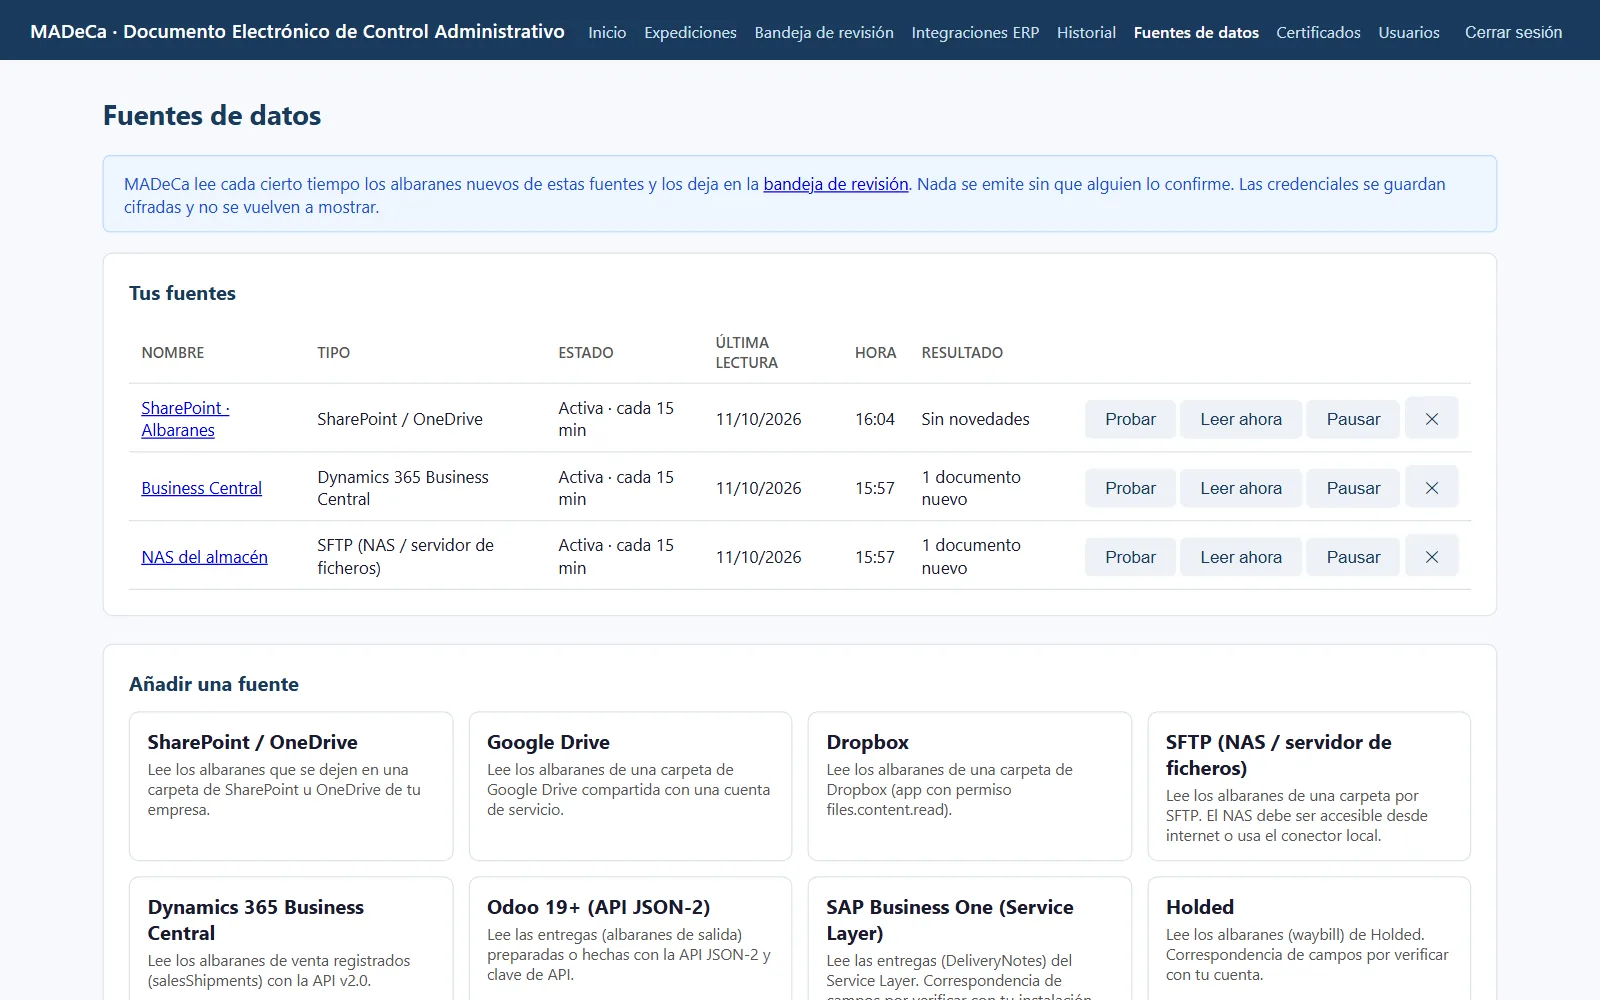Viewport: 1600px width, 1000px height.
Task: Open Bandeja de revisión in the navbar
Action: [824, 32]
